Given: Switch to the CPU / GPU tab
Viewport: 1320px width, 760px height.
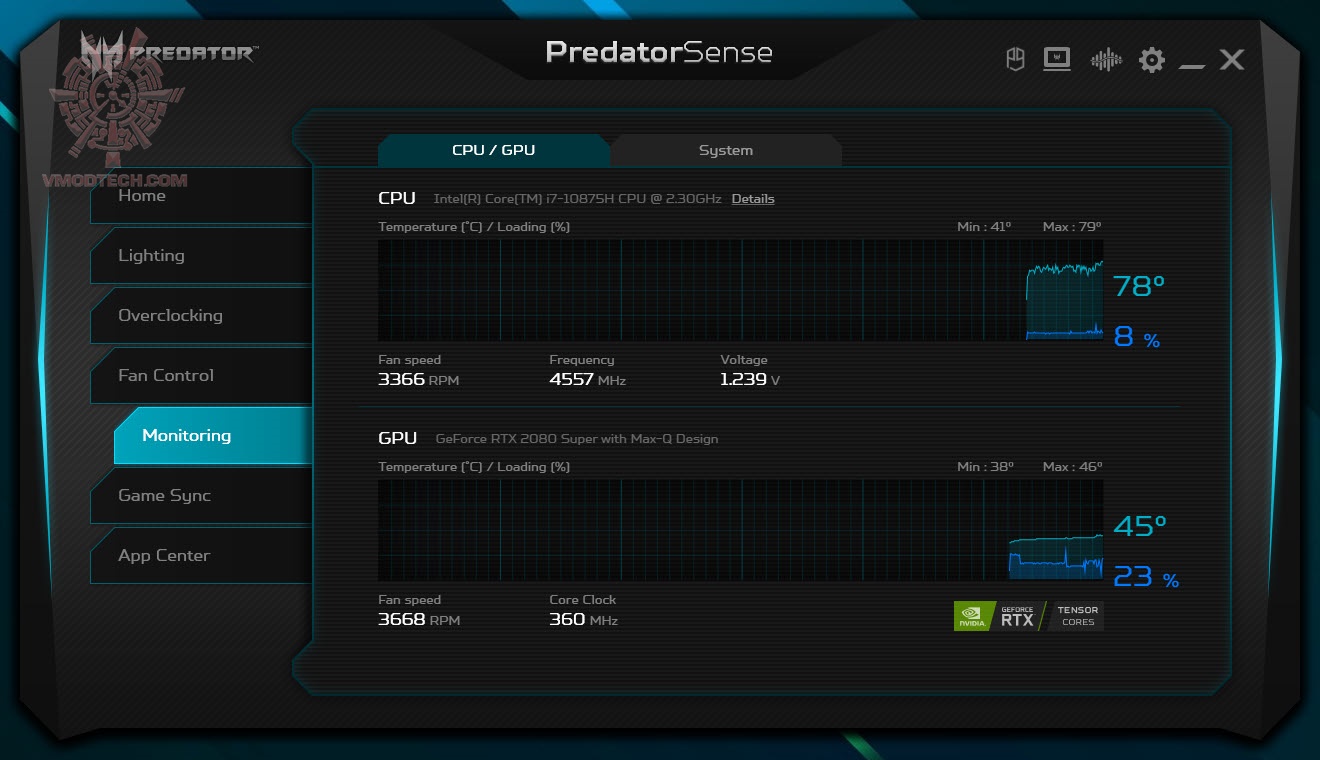Looking at the screenshot, I should pyautogui.click(x=494, y=150).
